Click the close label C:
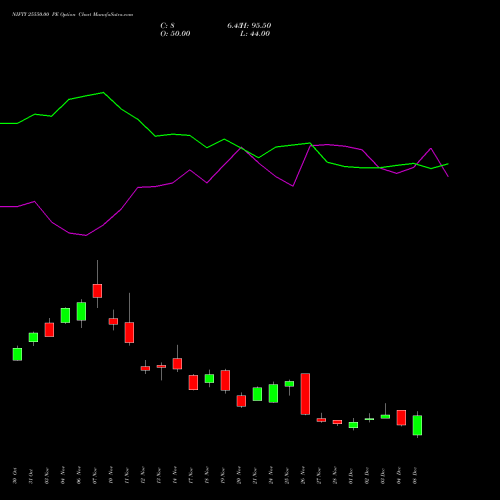This screenshot has height=500, width=500. (x=164, y=26)
